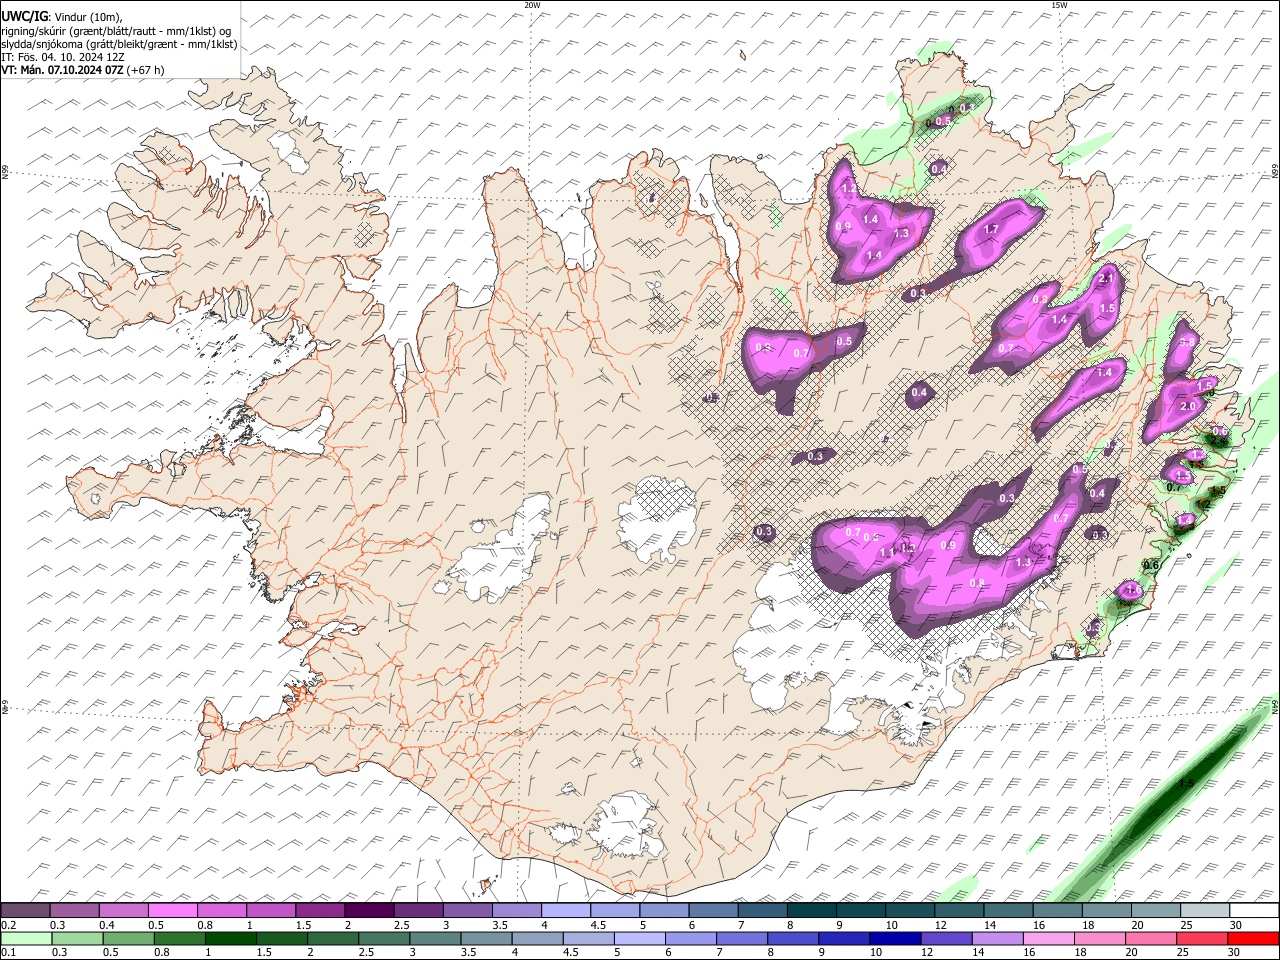Click the "1.3" value in the northern snow patch
Screen dimensions: 1280x960
point(901,233)
